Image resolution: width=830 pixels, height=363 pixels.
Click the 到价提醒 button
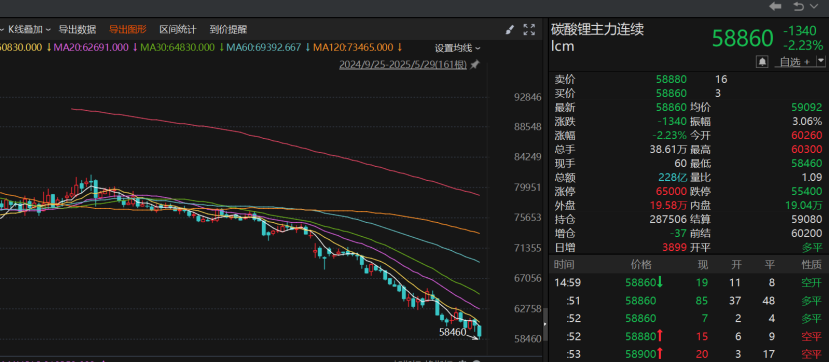(228, 30)
